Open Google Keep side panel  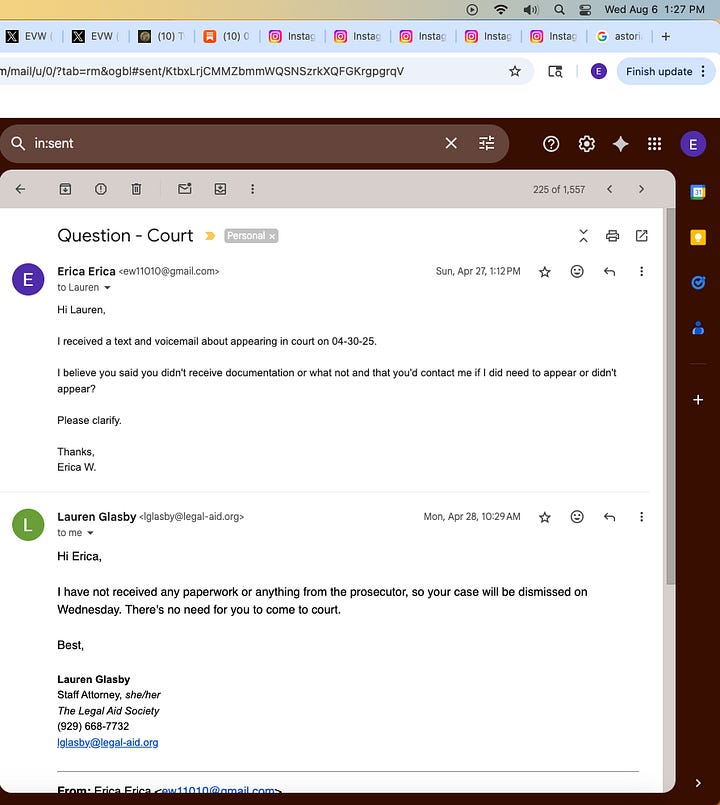pos(698,237)
